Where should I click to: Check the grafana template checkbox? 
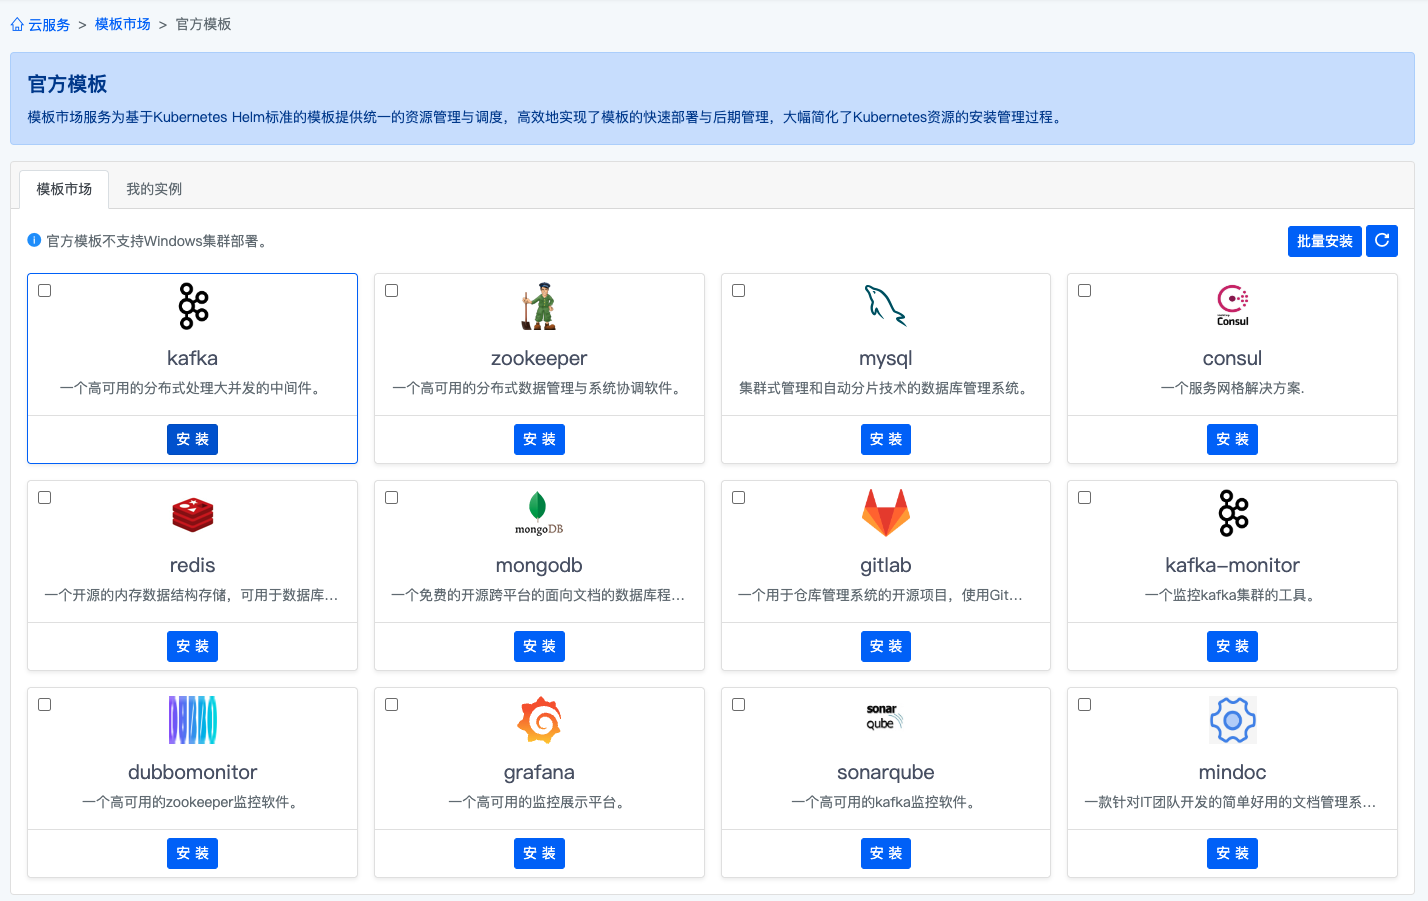coord(391,704)
